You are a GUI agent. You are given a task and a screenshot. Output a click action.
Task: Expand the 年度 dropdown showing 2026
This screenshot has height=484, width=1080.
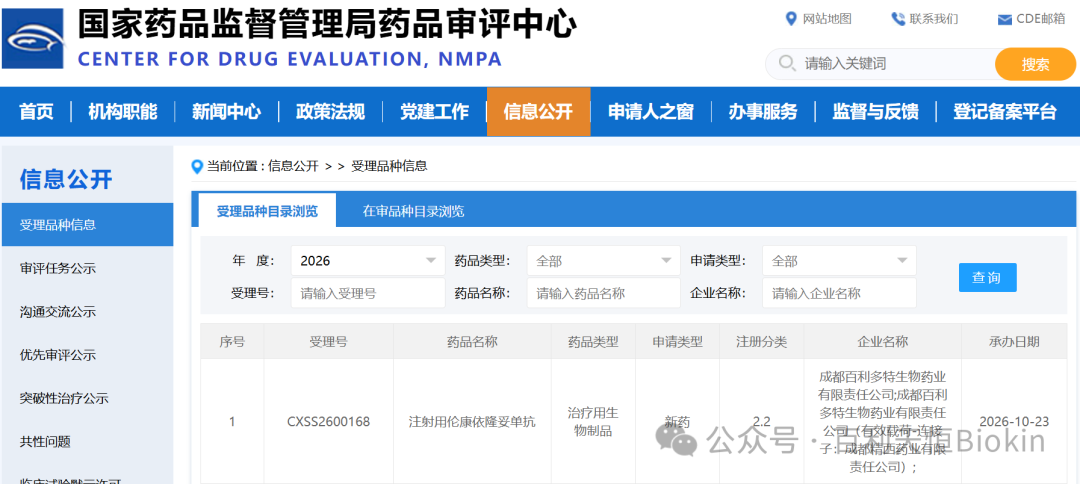pyautogui.click(x=368, y=261)
